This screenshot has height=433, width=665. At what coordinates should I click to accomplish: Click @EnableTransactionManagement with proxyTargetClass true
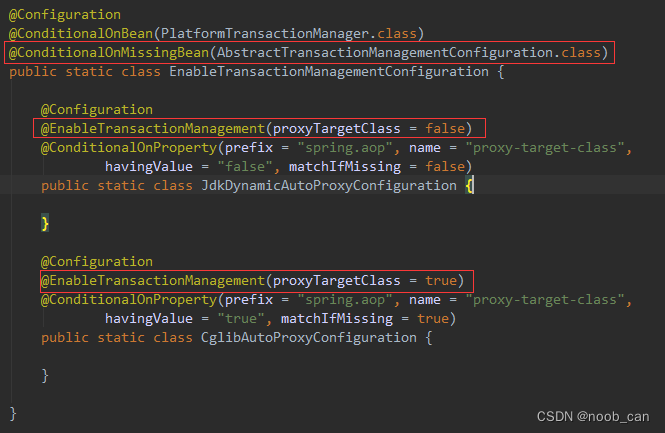pyautogui.click(x=153, y=280)
